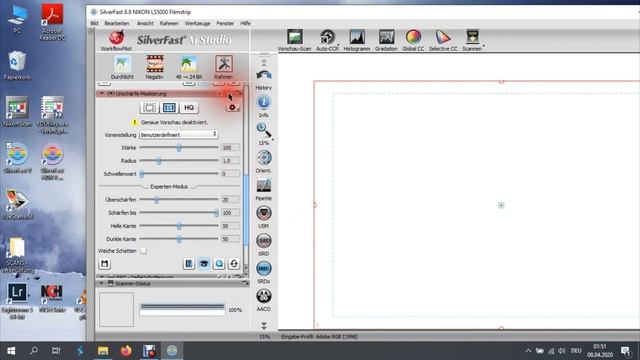Image resolution: width=640 pixels, height=360 pixels.
Task: Move vertical toolbar up with top arrows
Action: [264, 62]
